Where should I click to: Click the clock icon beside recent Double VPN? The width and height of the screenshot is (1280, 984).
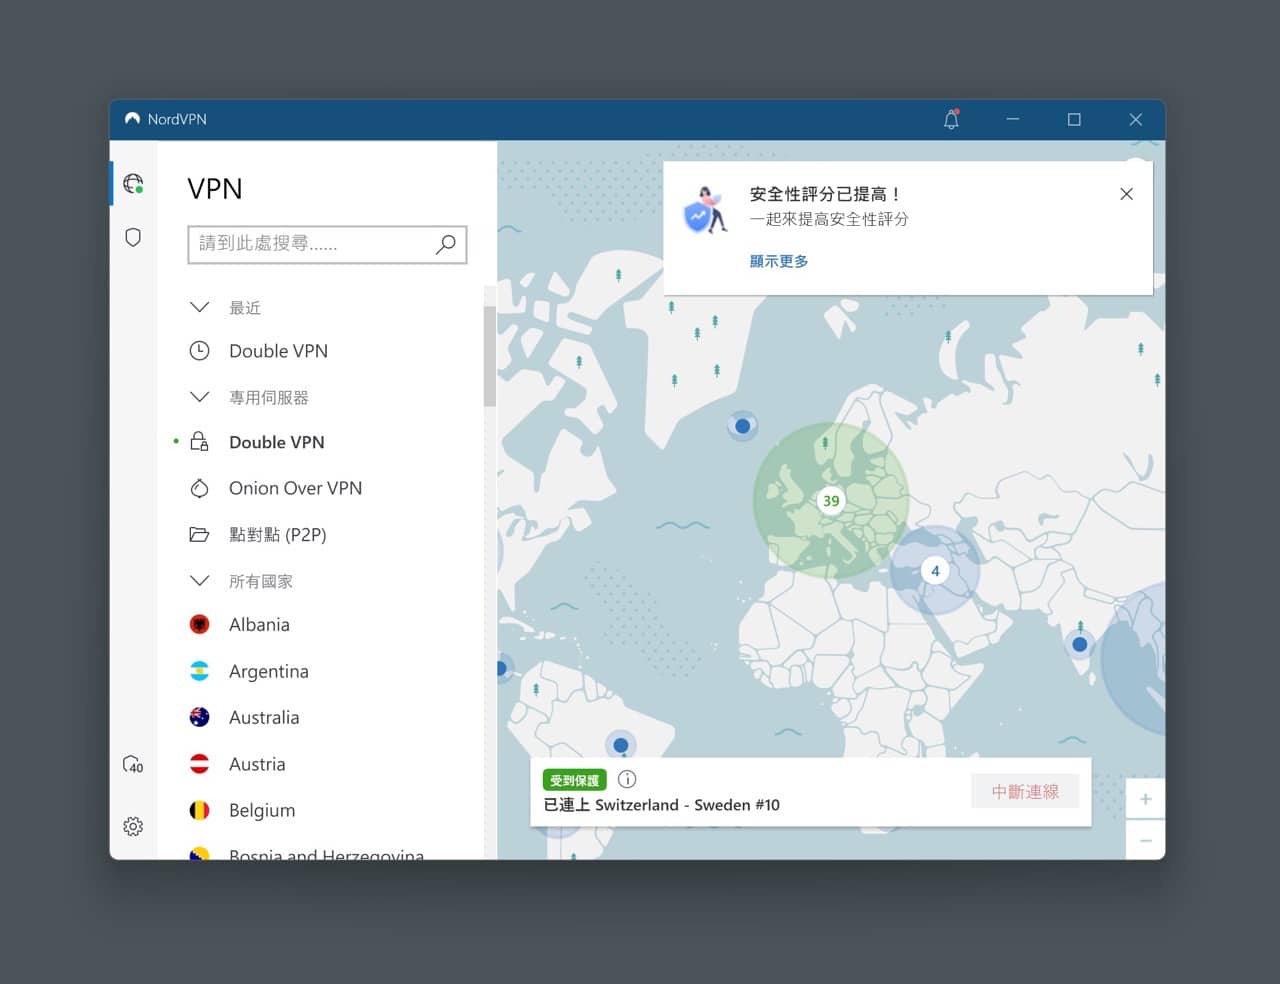tap(200, 351)
